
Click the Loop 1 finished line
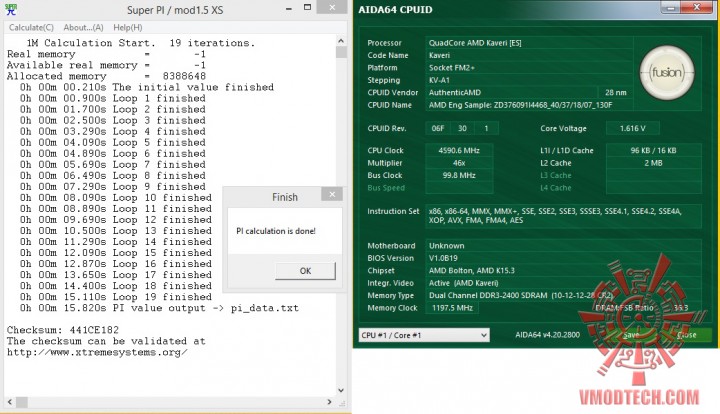click(112, 99)
